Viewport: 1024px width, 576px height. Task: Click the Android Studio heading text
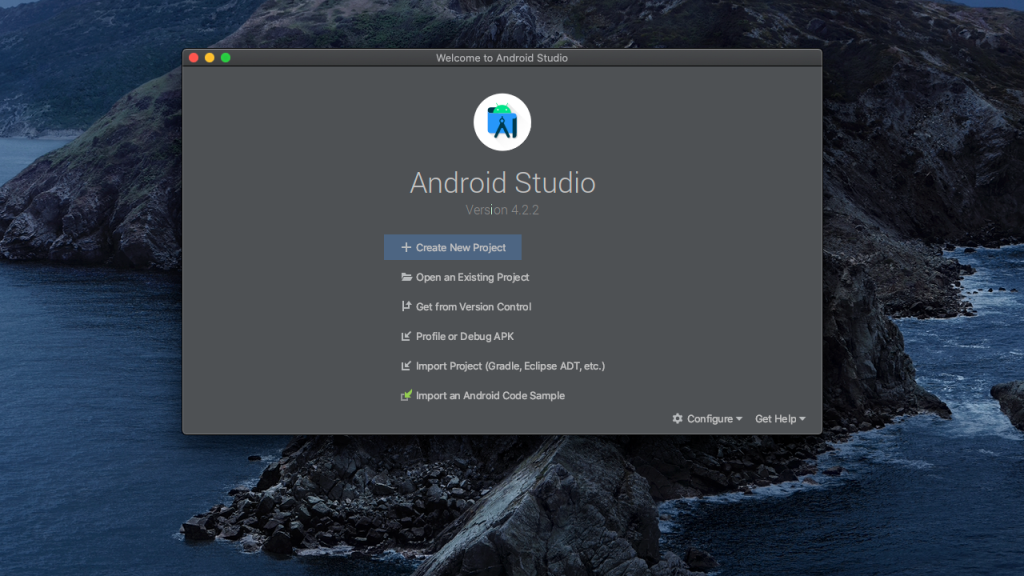click(x=502, y=183)
